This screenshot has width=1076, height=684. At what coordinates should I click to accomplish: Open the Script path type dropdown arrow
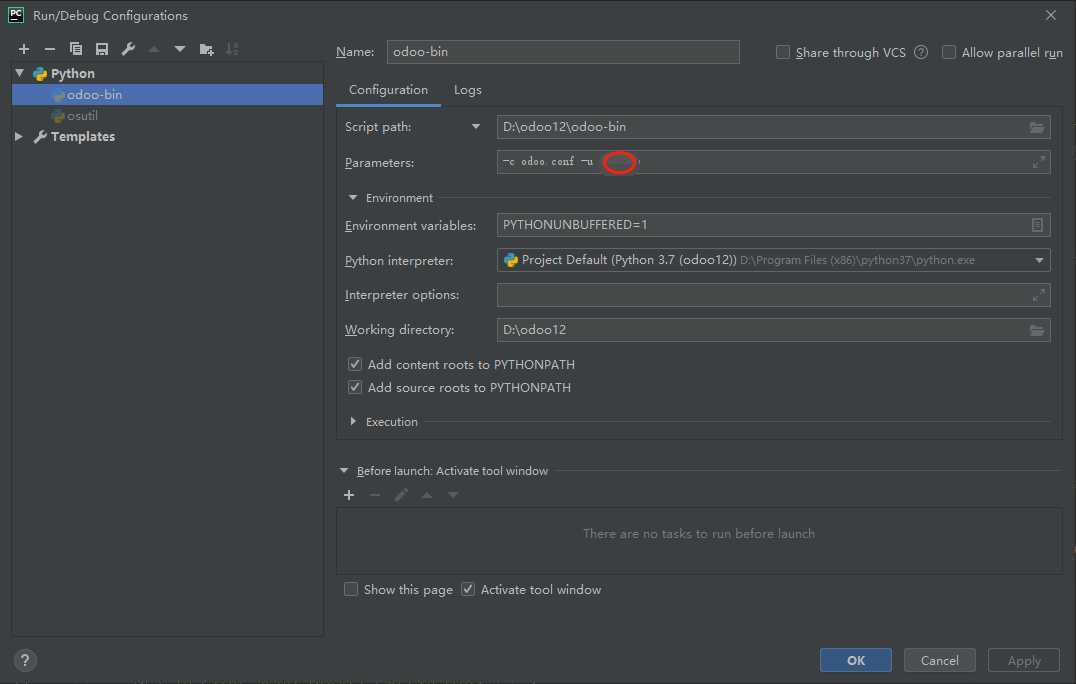click(x=476, y=127)
